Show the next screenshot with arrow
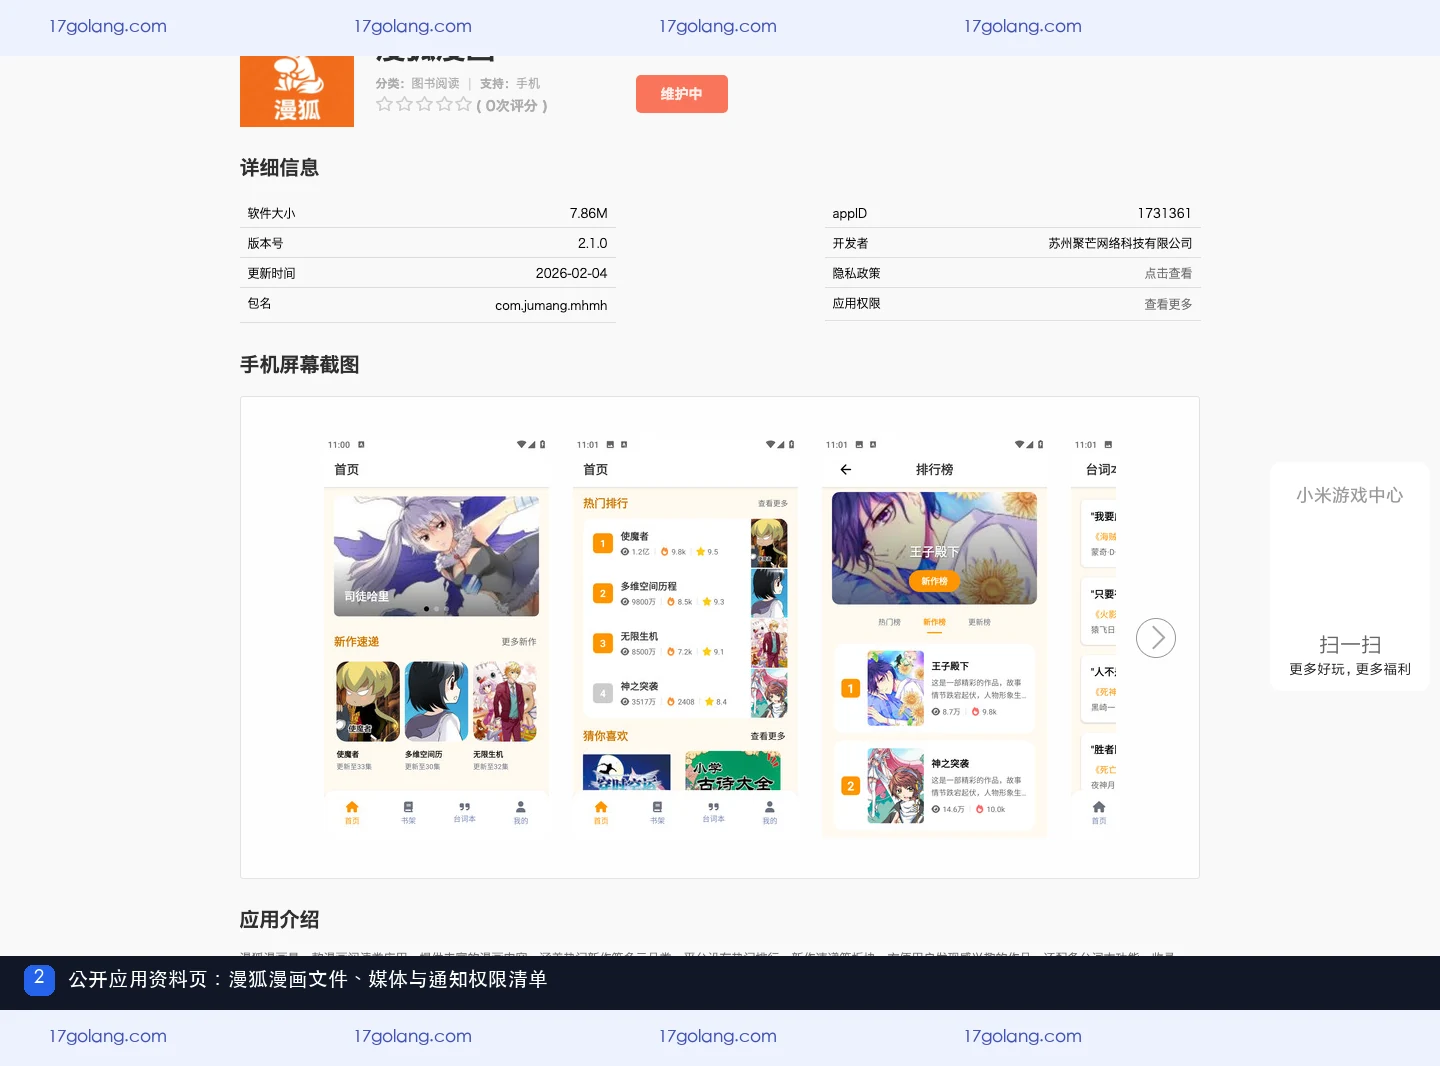Image resolution: width=1440 pixels, height=1066 pixels. [x=1156, y=638]
